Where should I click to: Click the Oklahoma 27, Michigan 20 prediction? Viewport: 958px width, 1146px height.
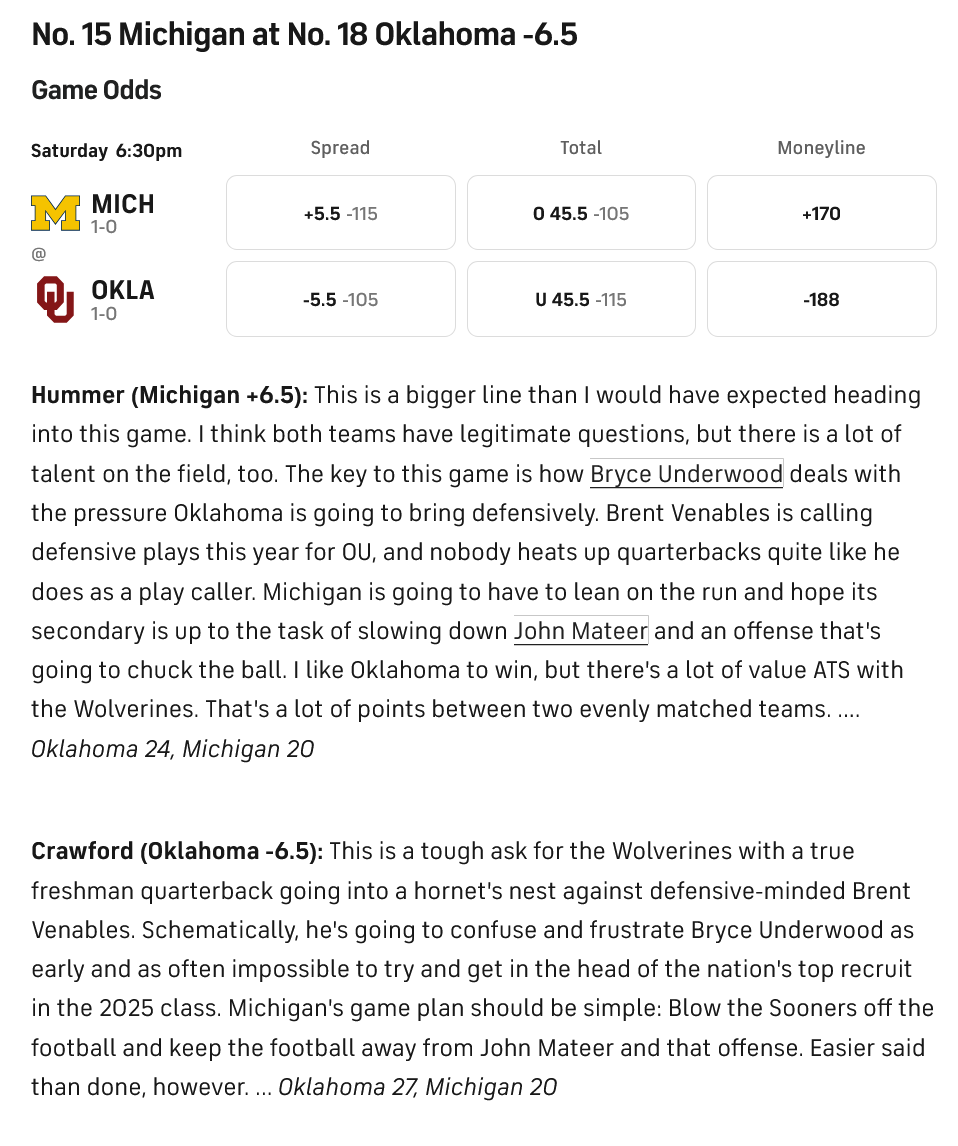coord(417,1087)
